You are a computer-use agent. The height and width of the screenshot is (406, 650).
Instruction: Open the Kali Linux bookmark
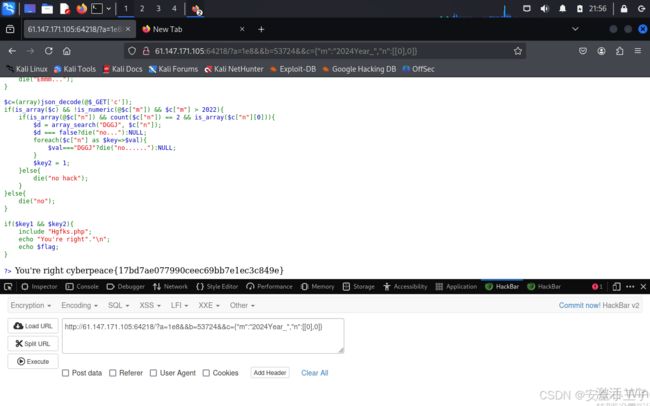(x=27, y=69)
